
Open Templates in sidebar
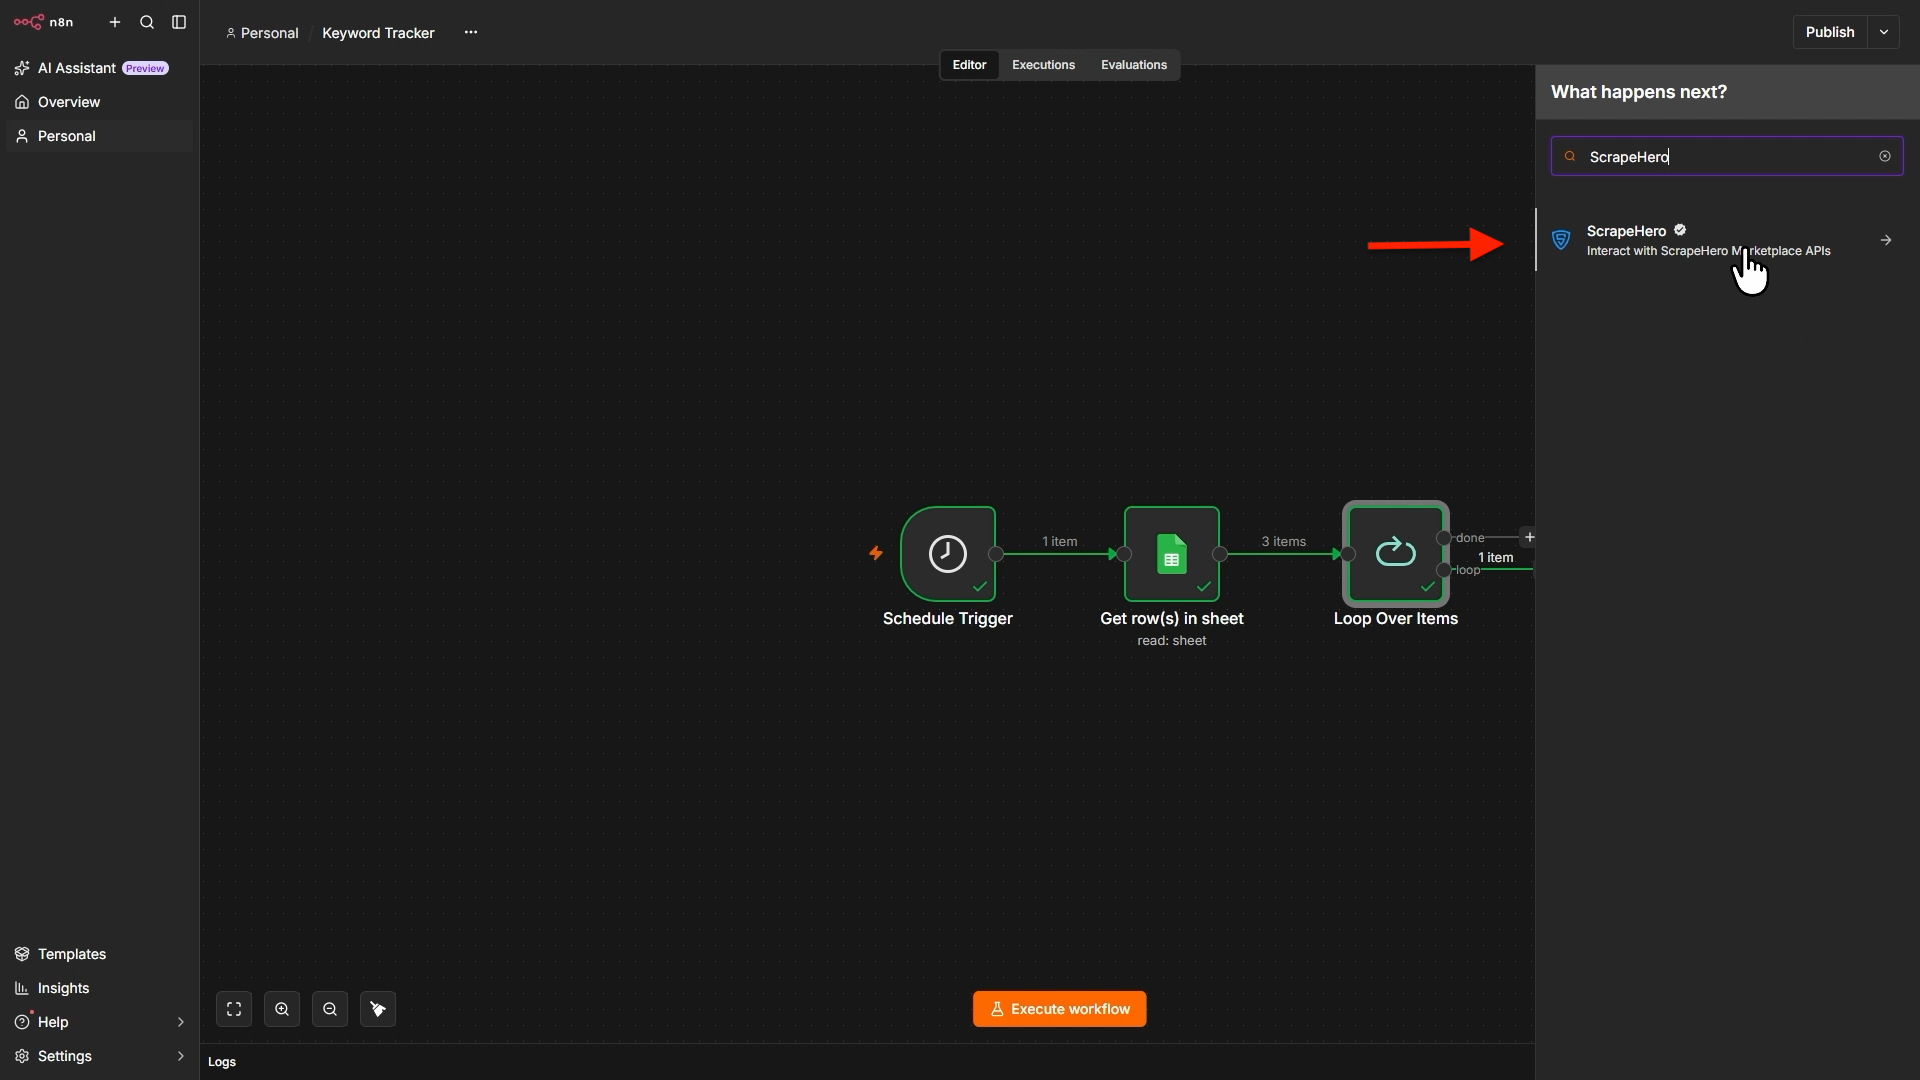pyautogui.click(x=98, y=954)
